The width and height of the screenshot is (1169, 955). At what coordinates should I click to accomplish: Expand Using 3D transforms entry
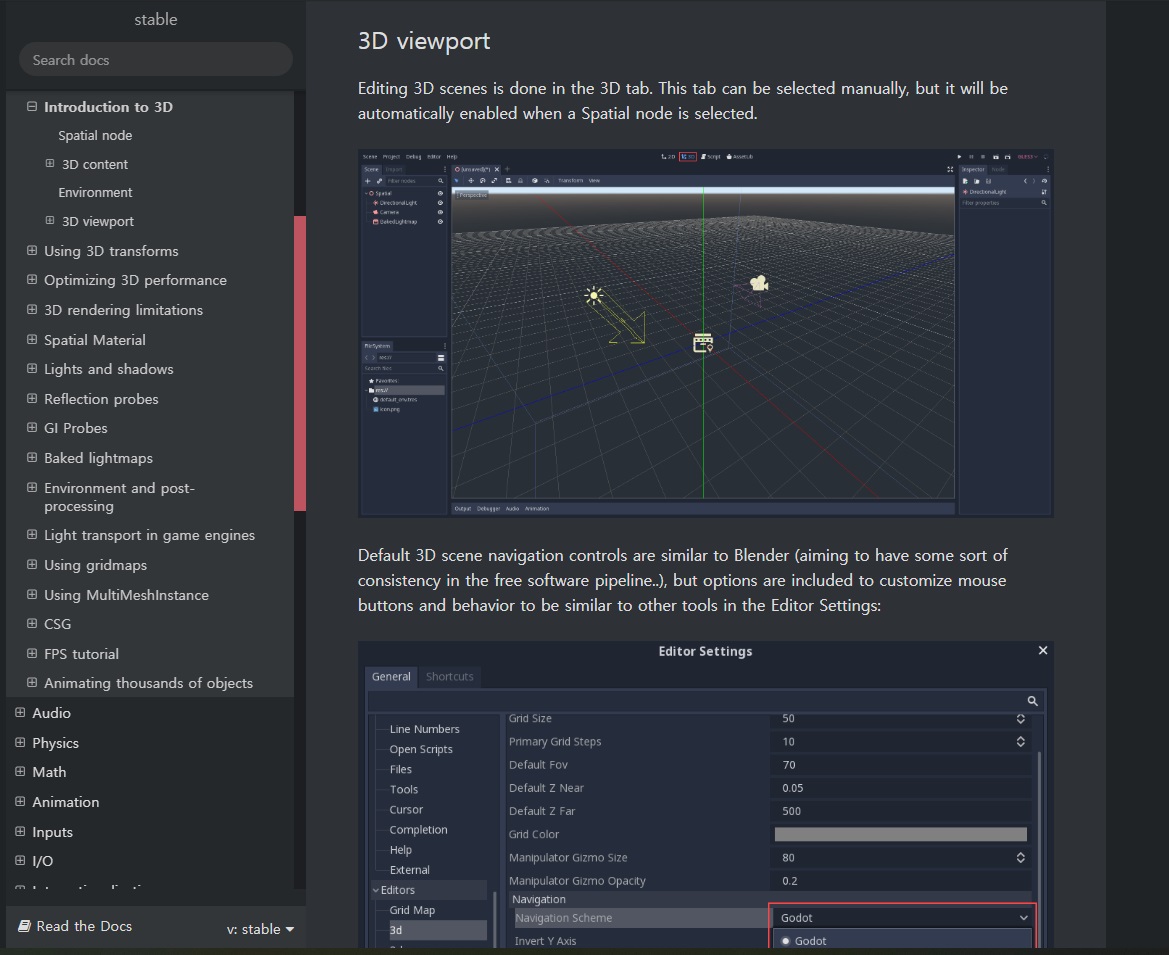(32, 250)
